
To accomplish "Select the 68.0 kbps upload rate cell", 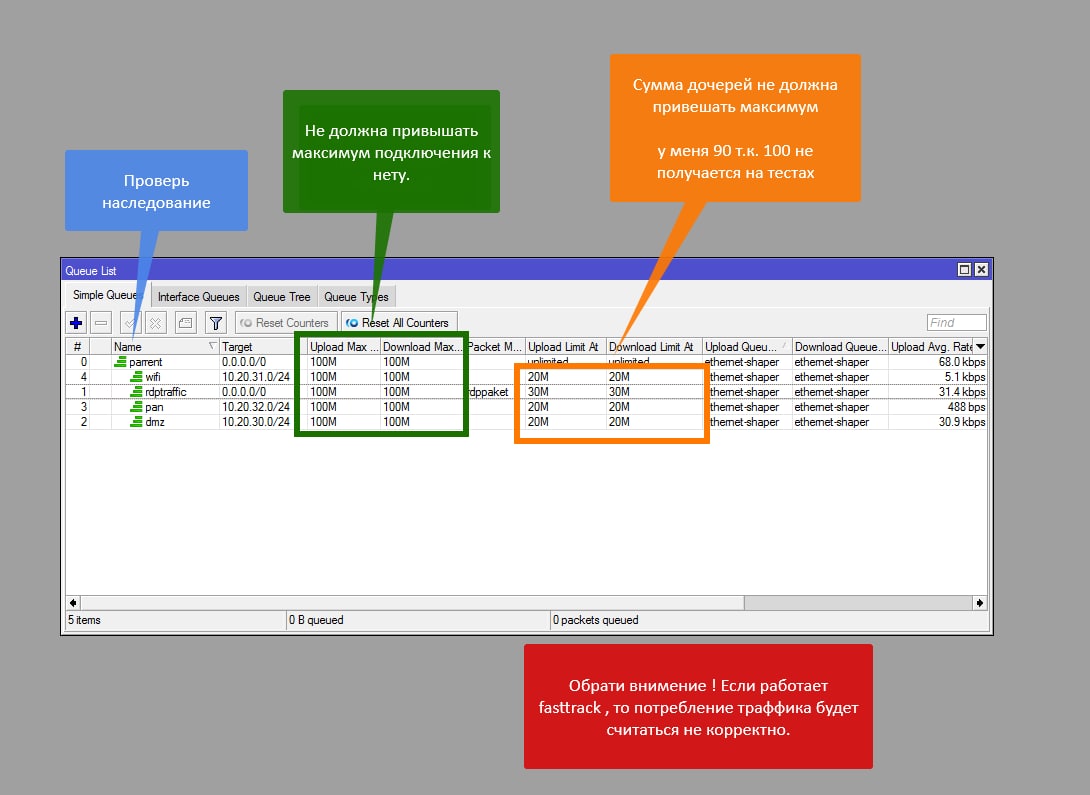I will [961, 362].
